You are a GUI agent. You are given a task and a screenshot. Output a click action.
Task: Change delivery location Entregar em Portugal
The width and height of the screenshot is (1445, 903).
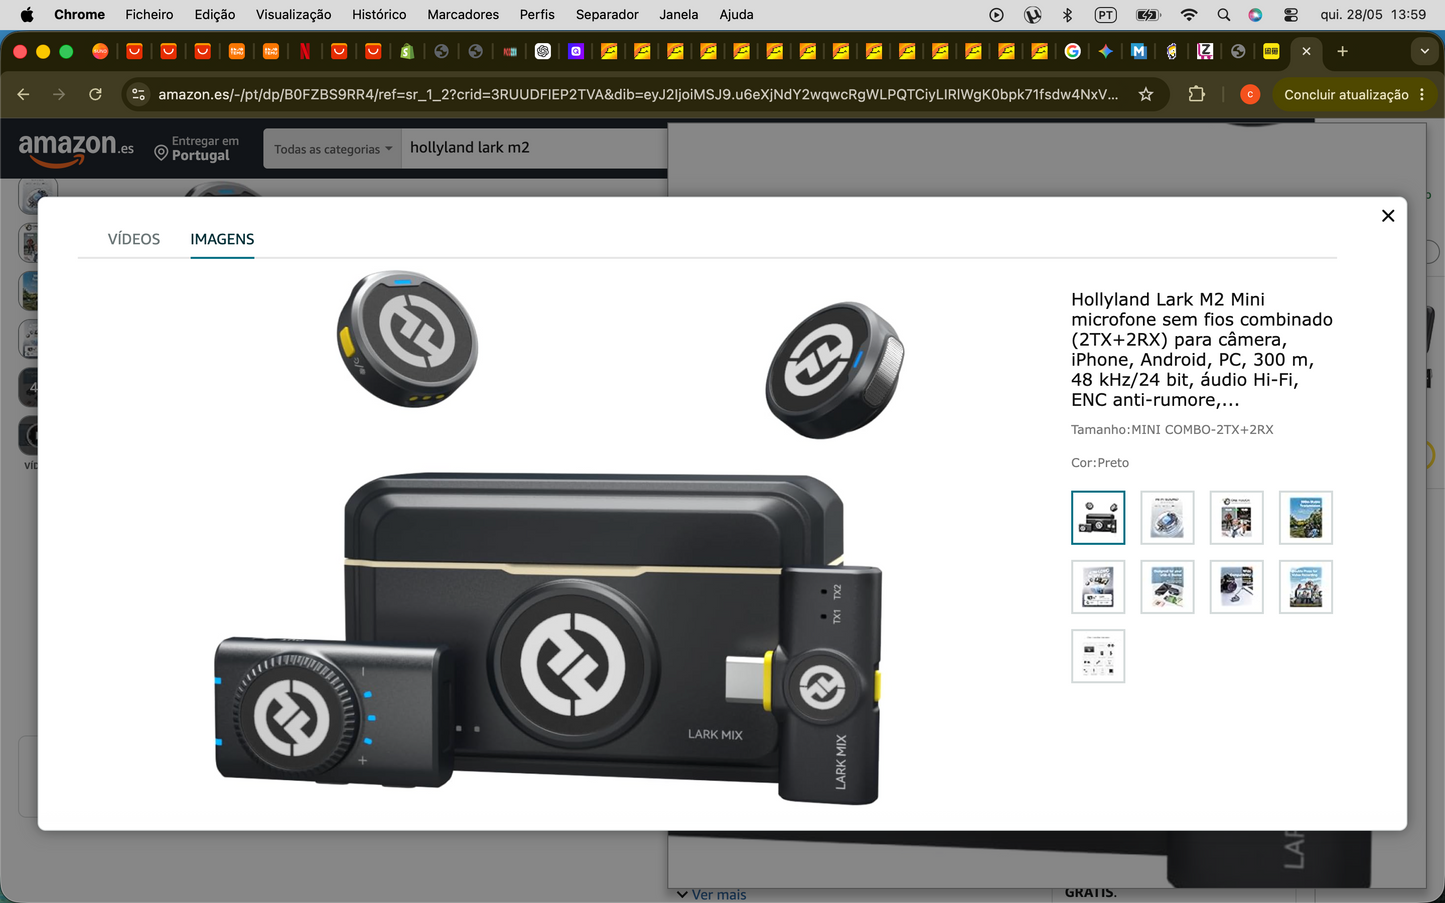[197, 148]
